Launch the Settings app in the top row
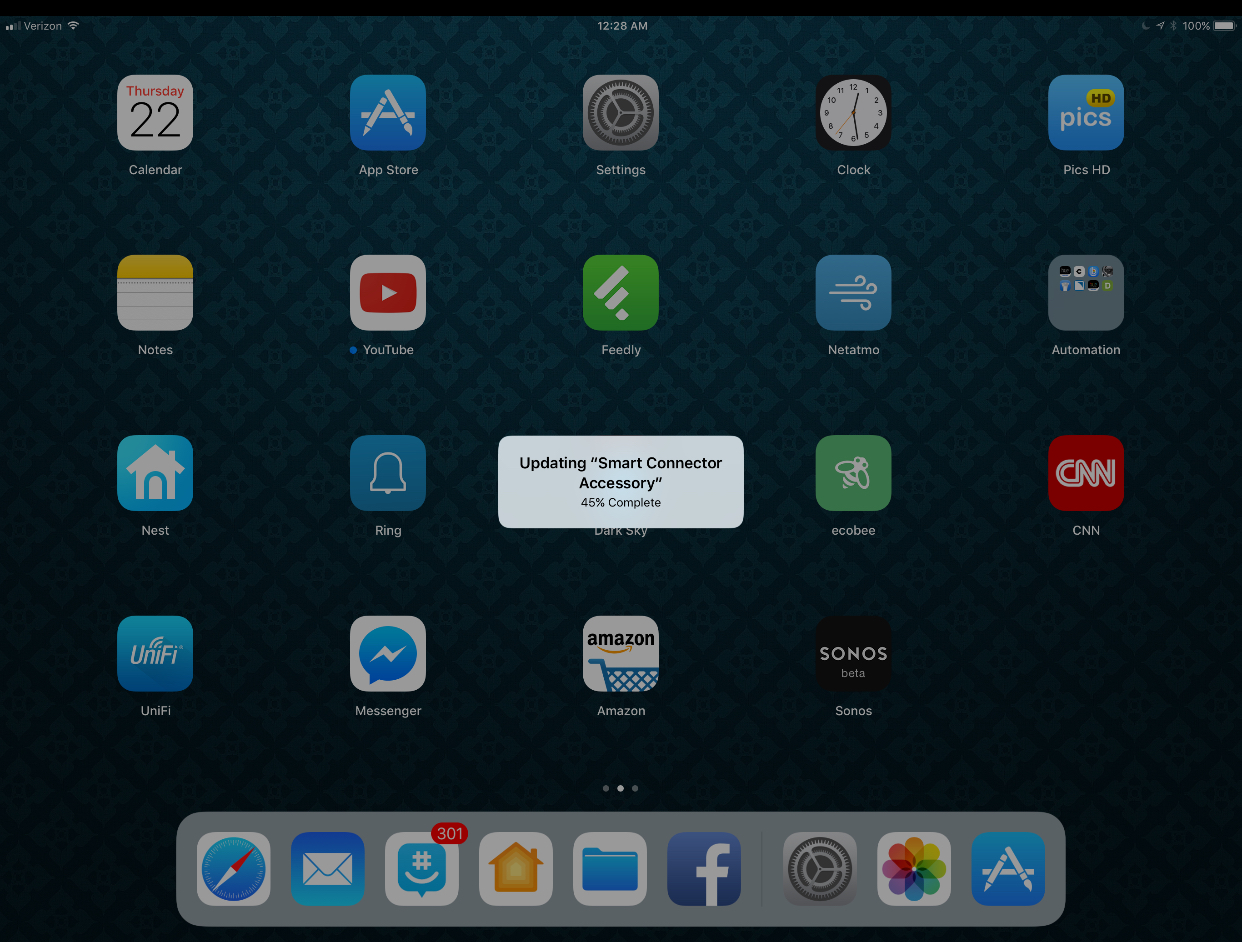Viewport: 1242px width, 942px height. [x=621, y=113]
